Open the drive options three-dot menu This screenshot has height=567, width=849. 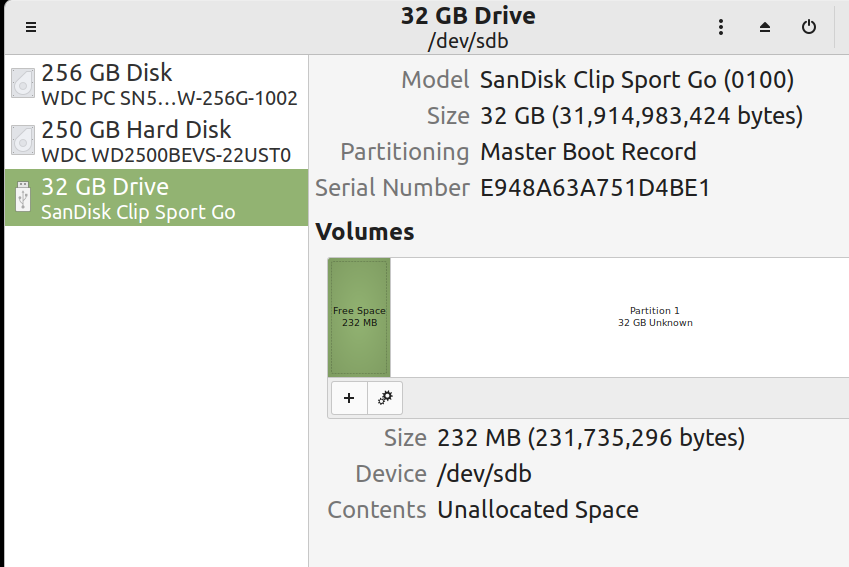tap(721, 27)
